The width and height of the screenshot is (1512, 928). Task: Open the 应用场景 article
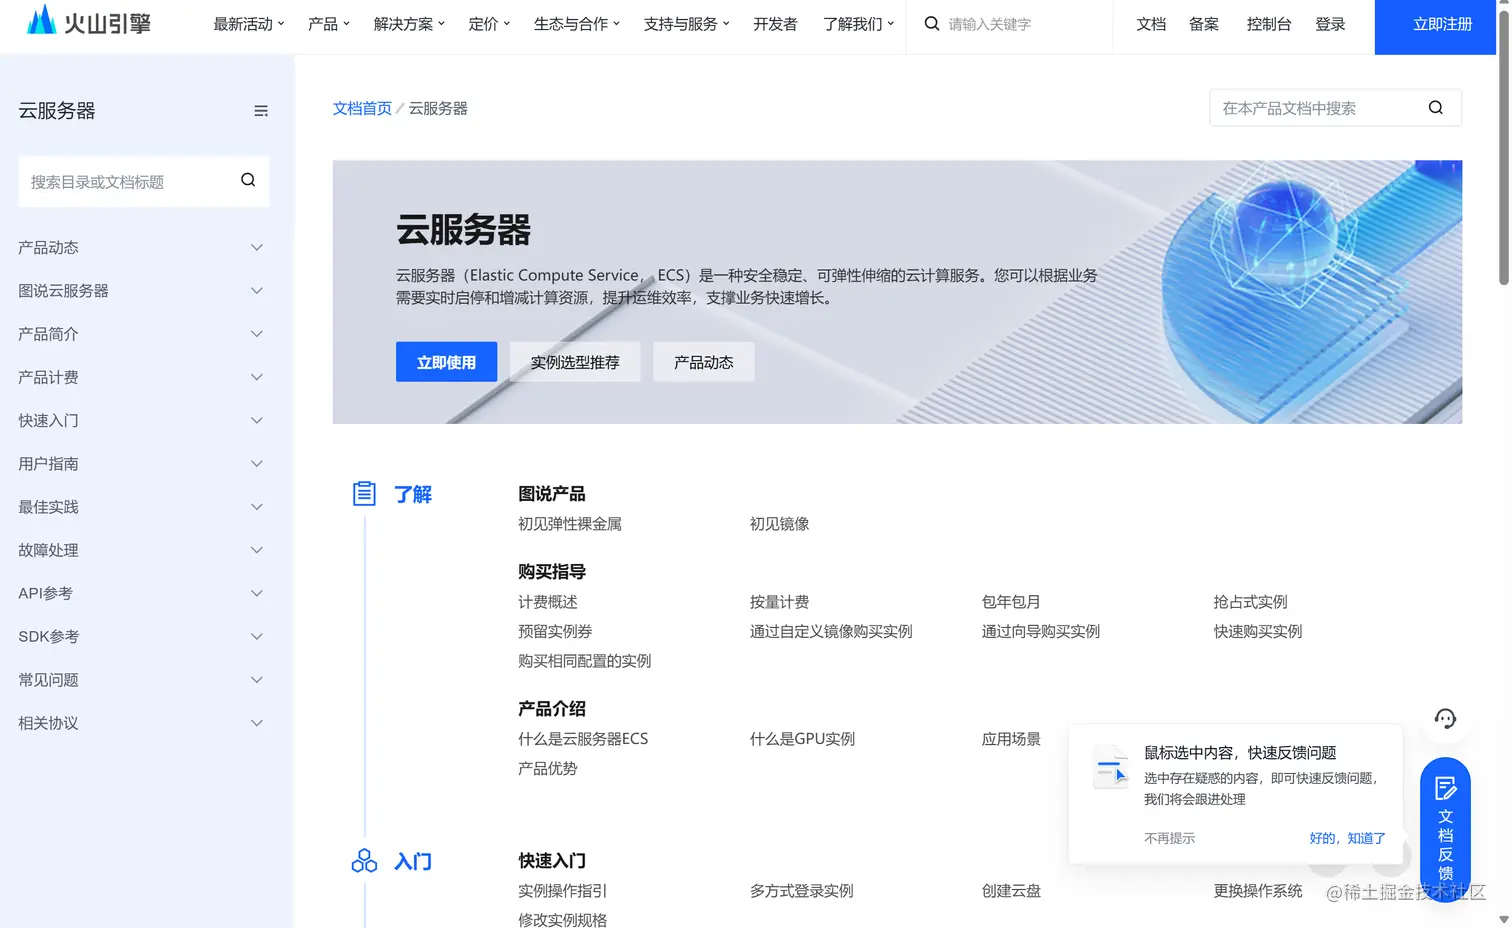pyautogui.click(x=1011, y=739)
